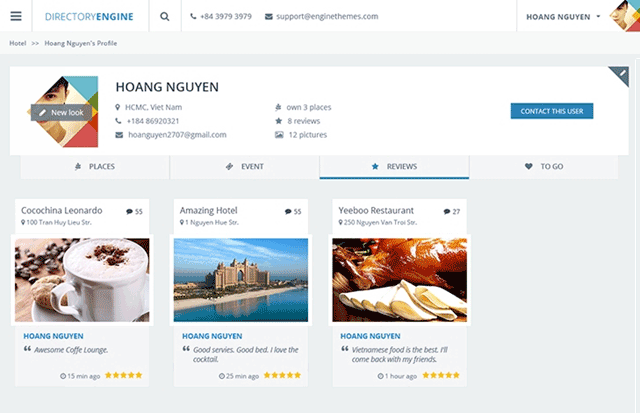Open the hotel beach photo thumbnail
Image resolution: width=640 pixels, height=413 pixels.
point(241,280)
